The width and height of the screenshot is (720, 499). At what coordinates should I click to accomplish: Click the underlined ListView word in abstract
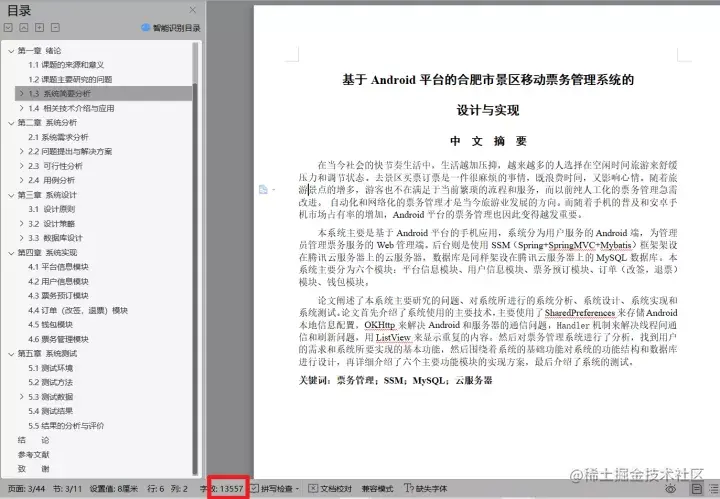[393, 337]
